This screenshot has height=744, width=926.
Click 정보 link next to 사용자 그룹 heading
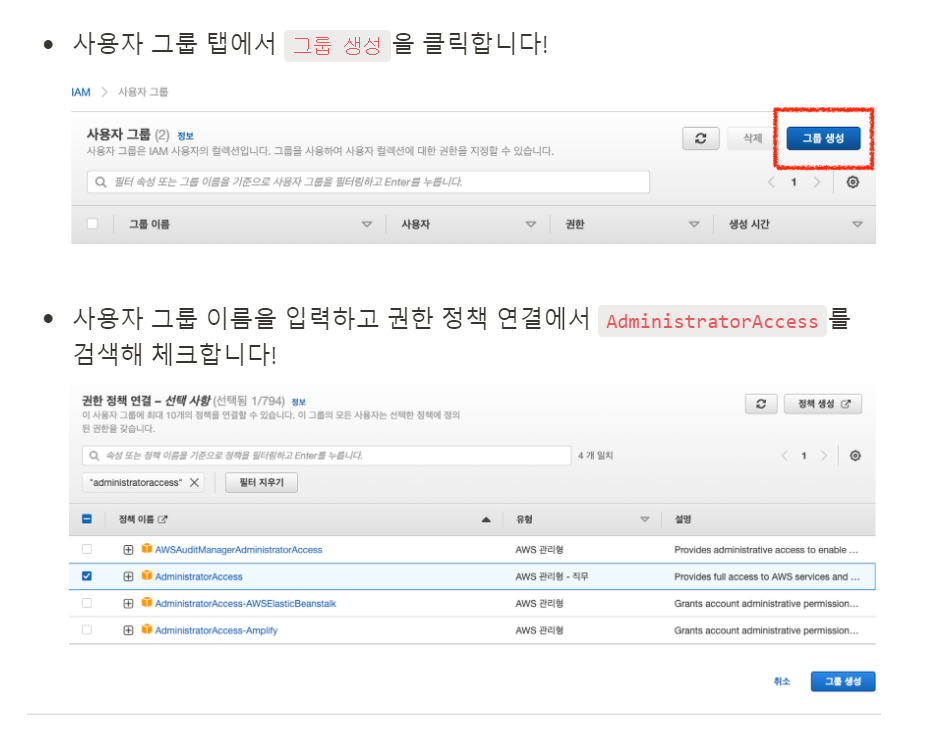point(185,136)
